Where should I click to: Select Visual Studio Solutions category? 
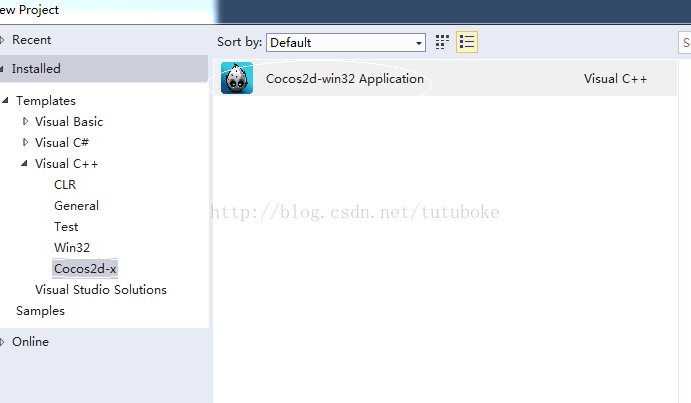(x=101, y=290)
